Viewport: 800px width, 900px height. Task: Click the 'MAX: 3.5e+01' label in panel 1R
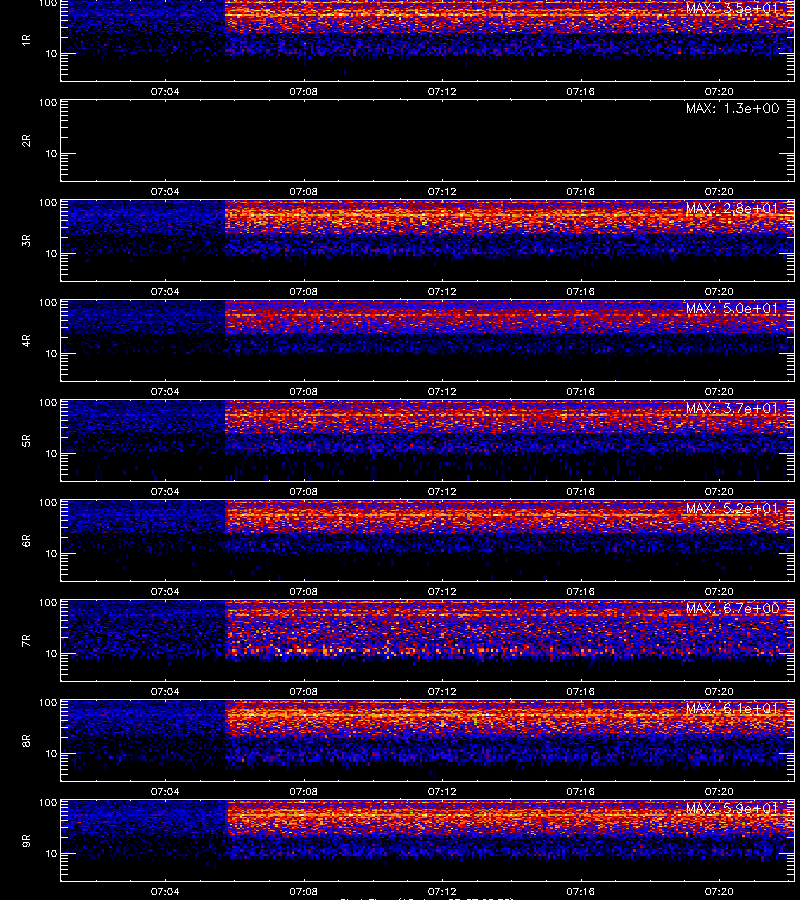(x=732, y=9)
